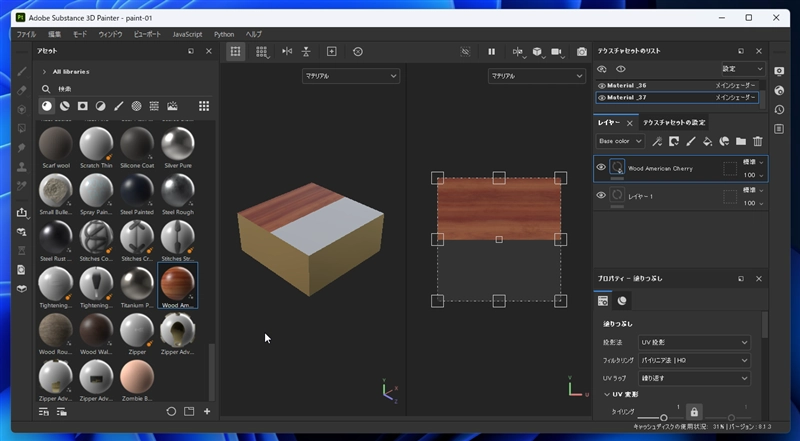Click the add folder icon in layers

[x=741, y=141]
